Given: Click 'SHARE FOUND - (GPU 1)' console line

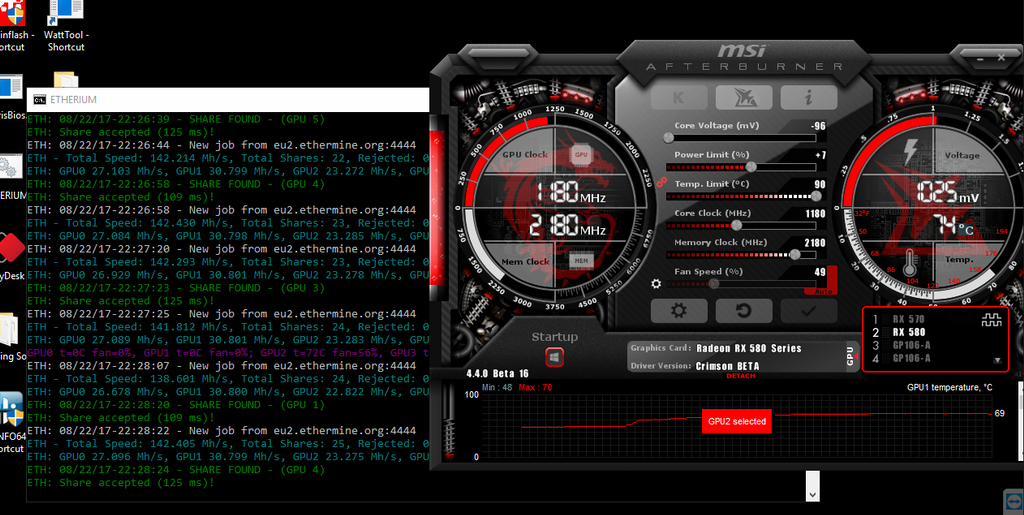Looking at the screenshot, I should coord(176,405).
